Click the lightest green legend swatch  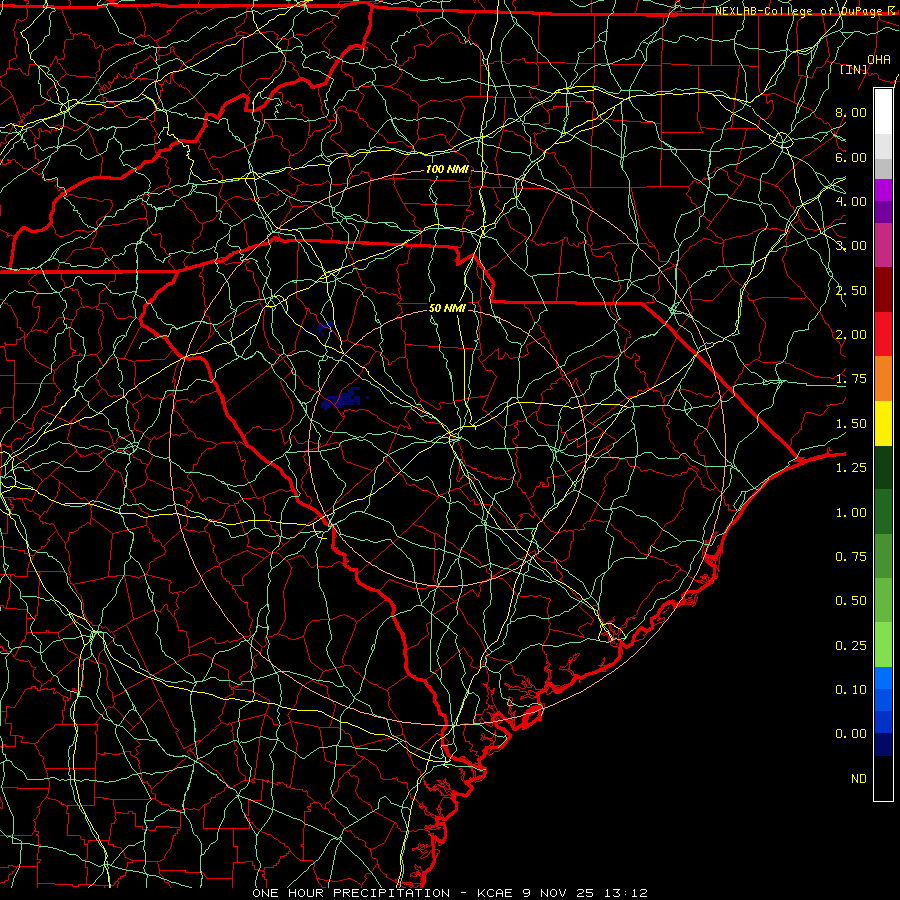(x=883, y=645)
